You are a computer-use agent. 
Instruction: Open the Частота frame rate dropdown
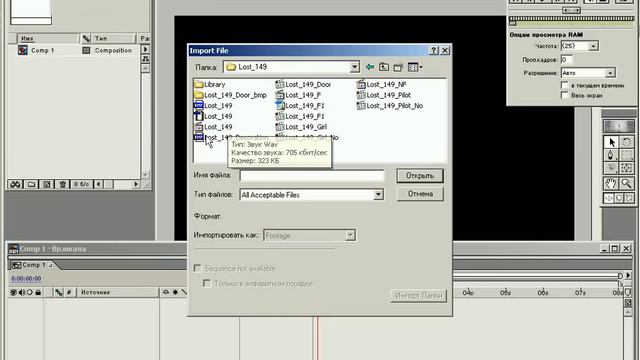point(593,46)
